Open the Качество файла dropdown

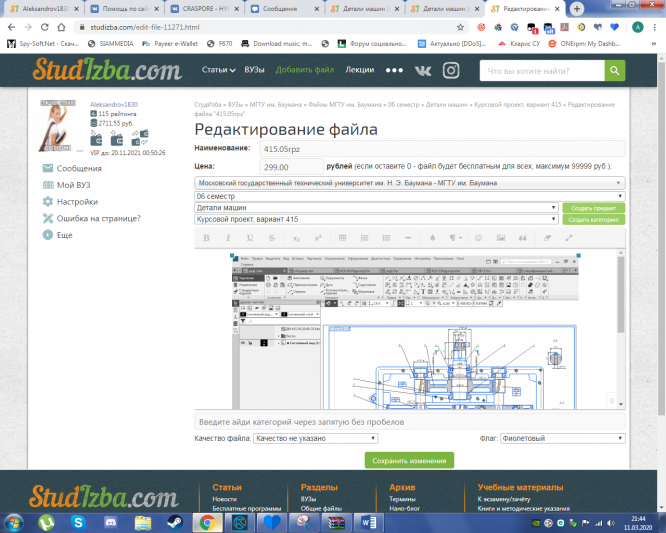click(316, 438)
